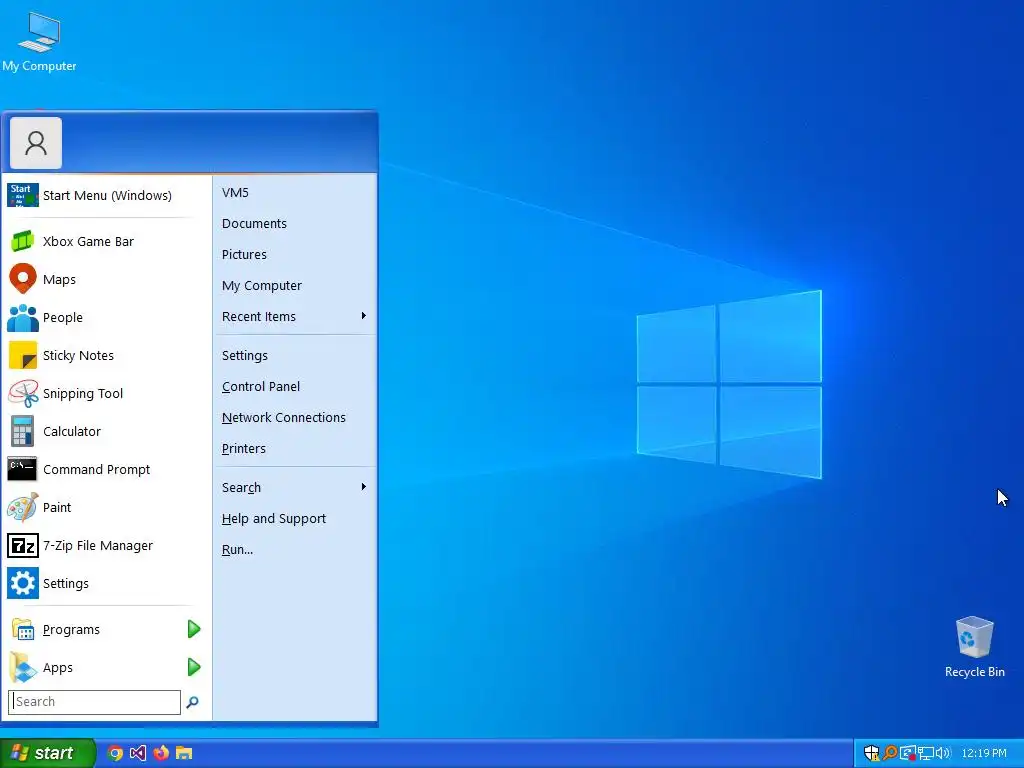Expand the Recent Items submenu
The height and width of the screenshot is (768, 1024).
(295, 317)
